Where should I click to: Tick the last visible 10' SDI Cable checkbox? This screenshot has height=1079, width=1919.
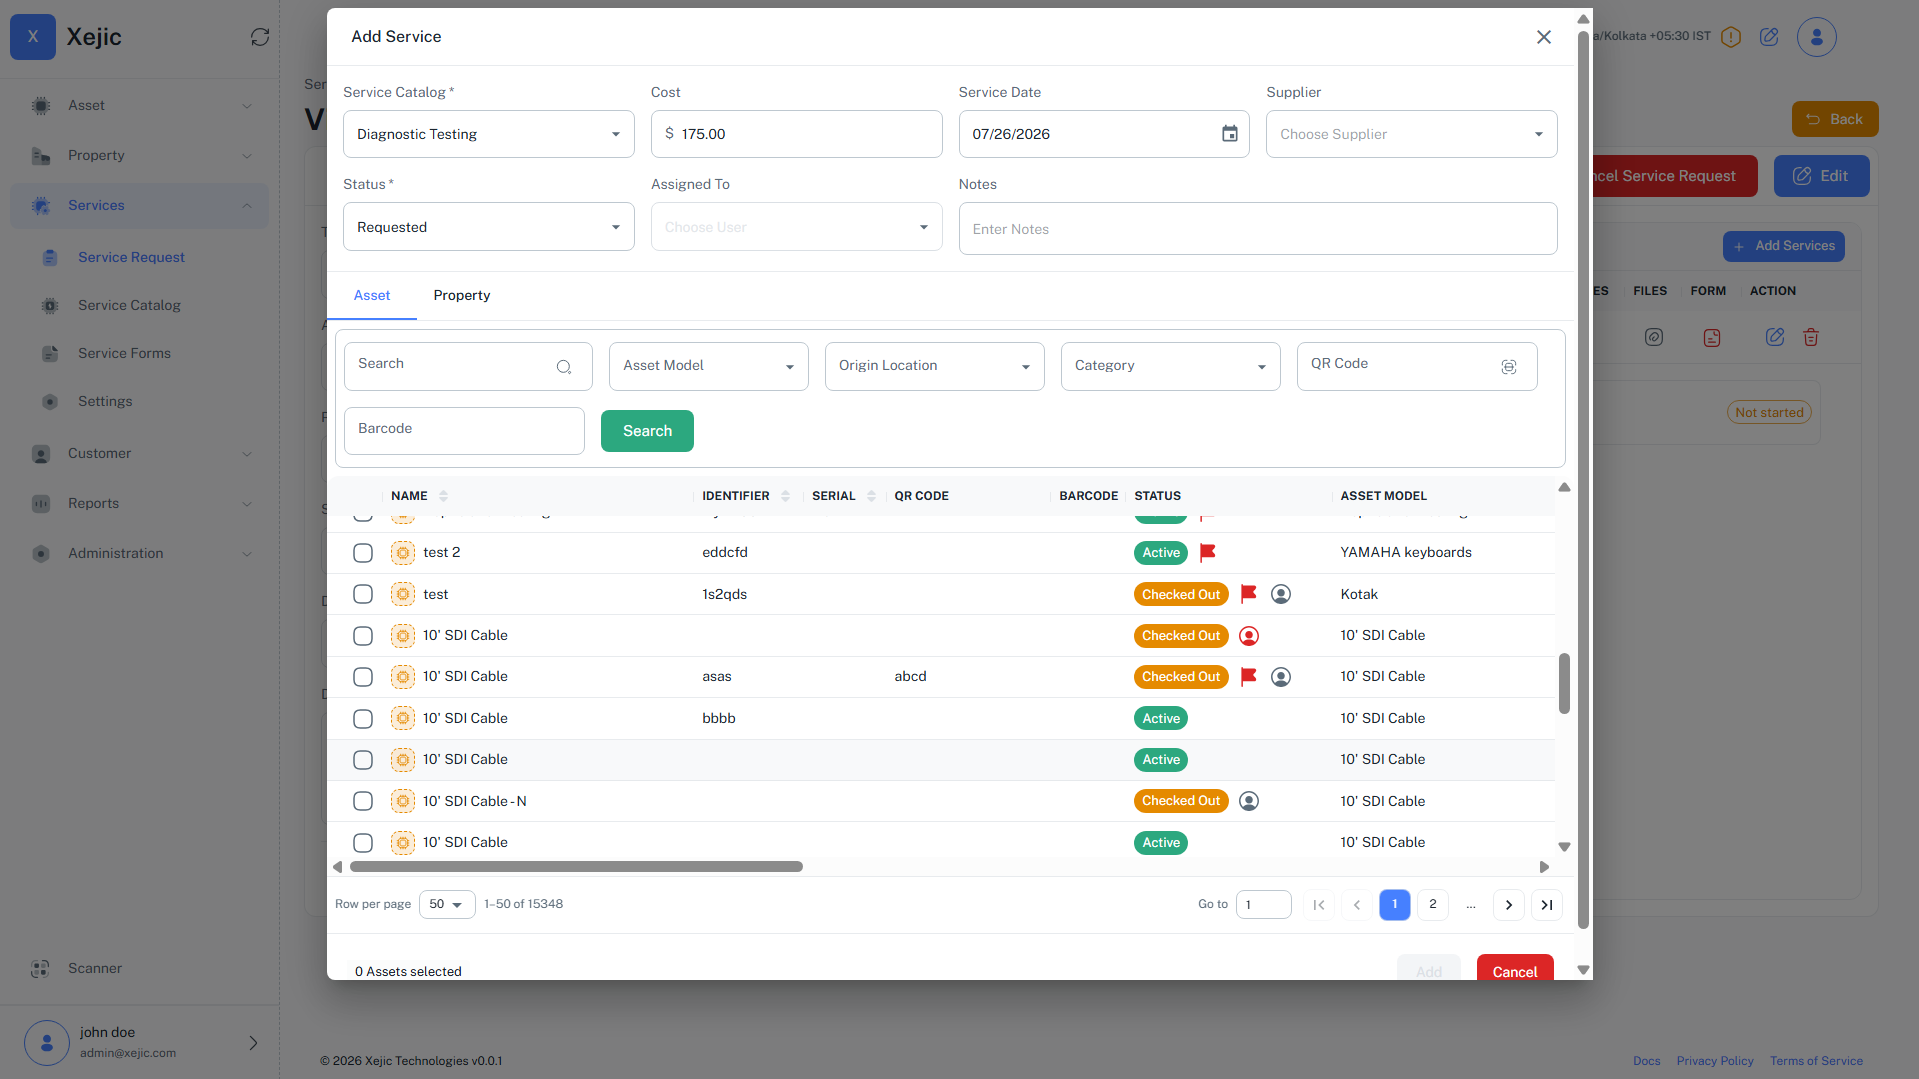click(363, 843)
